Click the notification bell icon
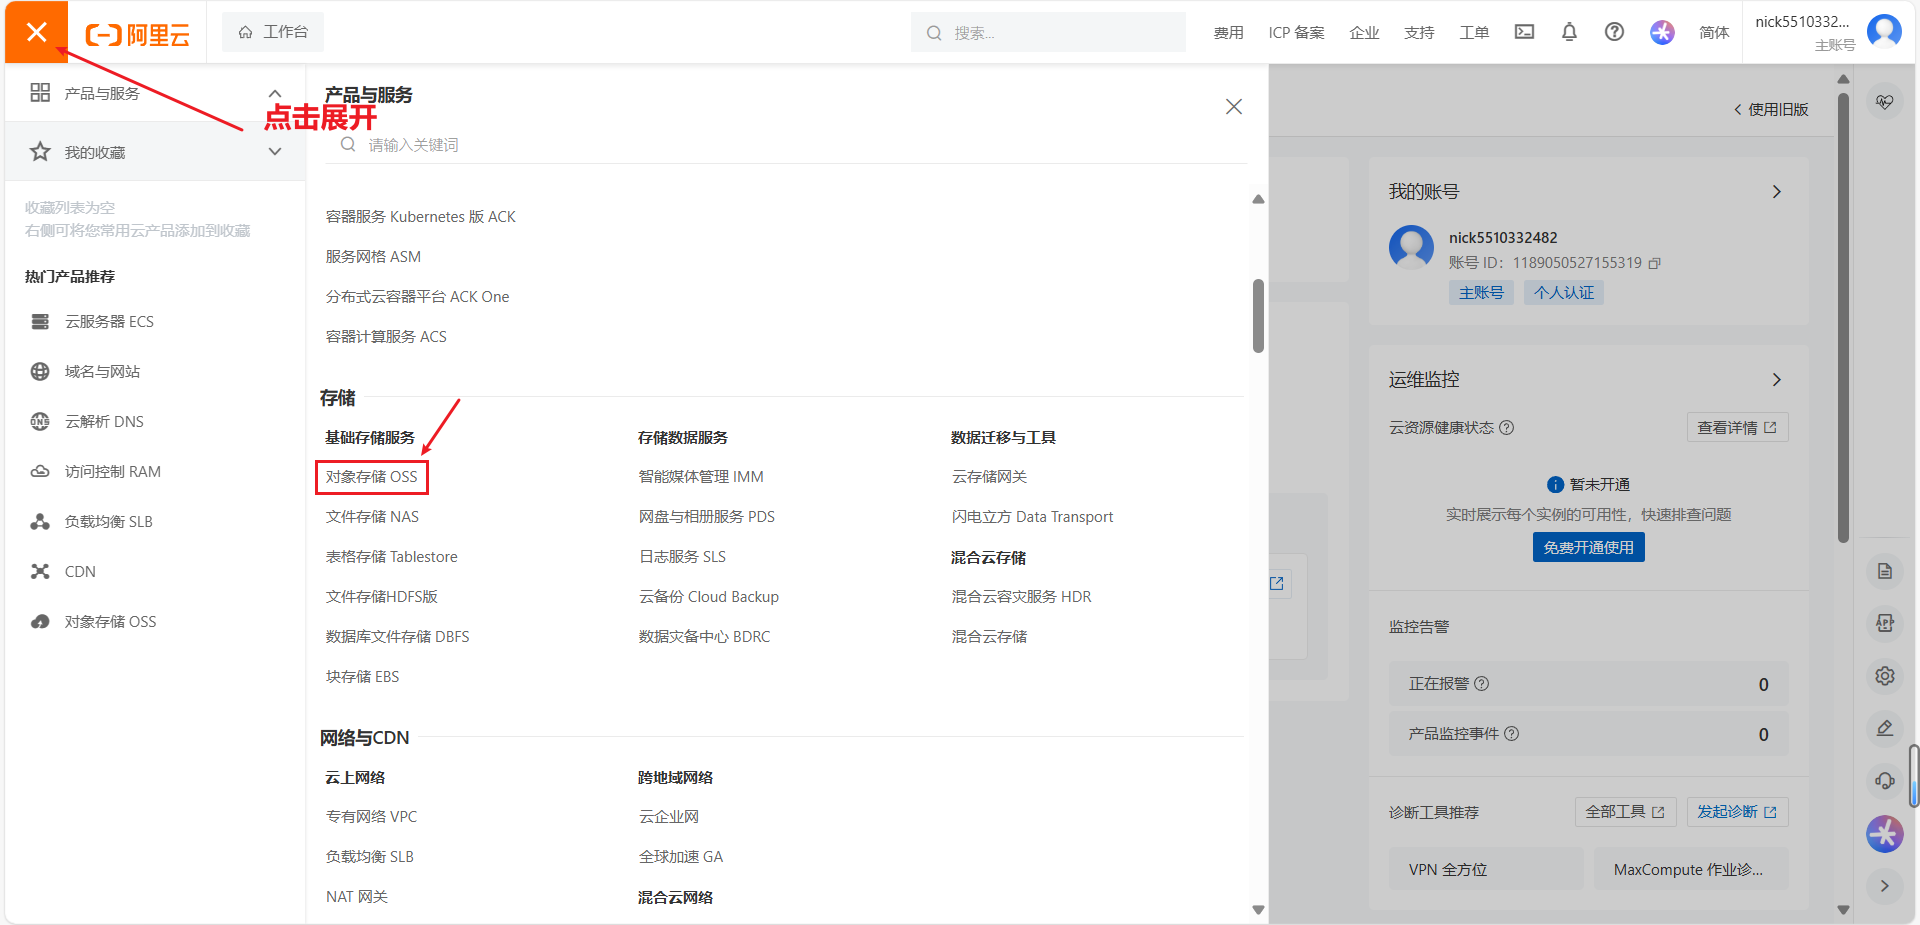This screenshot has width=1920, height=925. point(1569,32)
